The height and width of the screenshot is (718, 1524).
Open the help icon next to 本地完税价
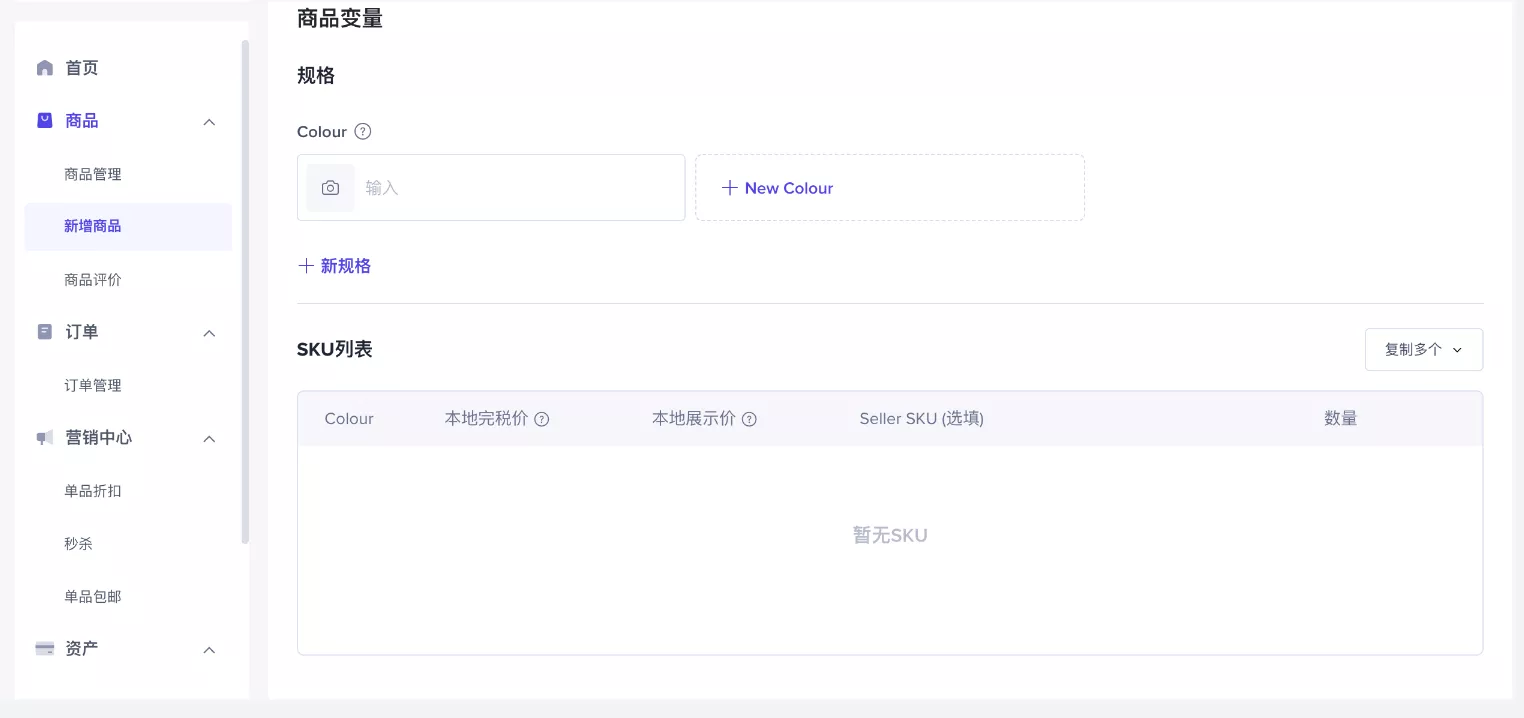pos(542,419)
